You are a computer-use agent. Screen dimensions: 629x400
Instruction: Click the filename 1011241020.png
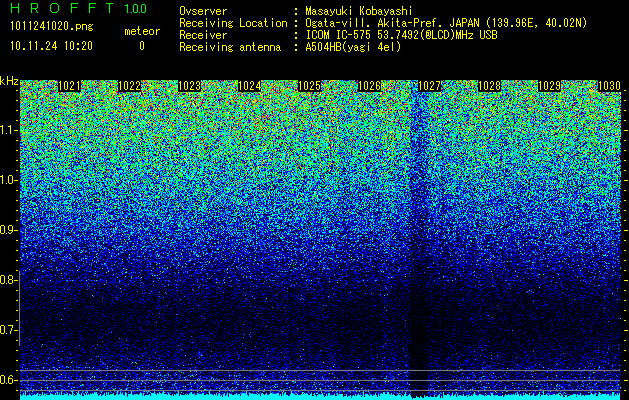tap(52, 27)
